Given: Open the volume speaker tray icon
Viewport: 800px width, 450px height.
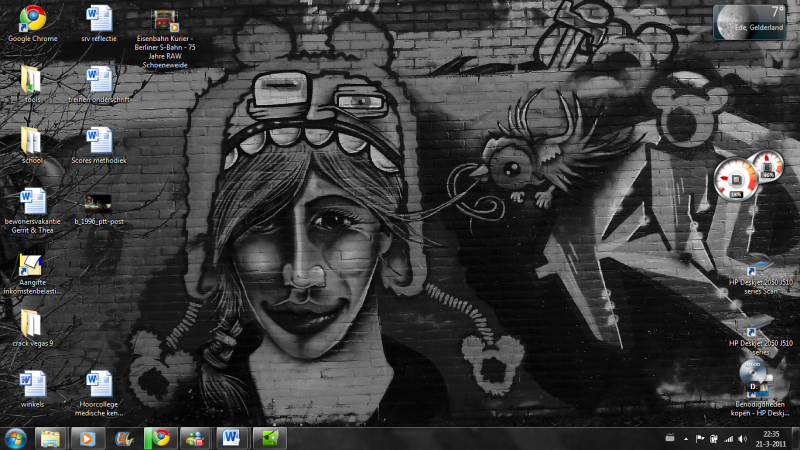Looking at the screenshot, I should 743,439.
